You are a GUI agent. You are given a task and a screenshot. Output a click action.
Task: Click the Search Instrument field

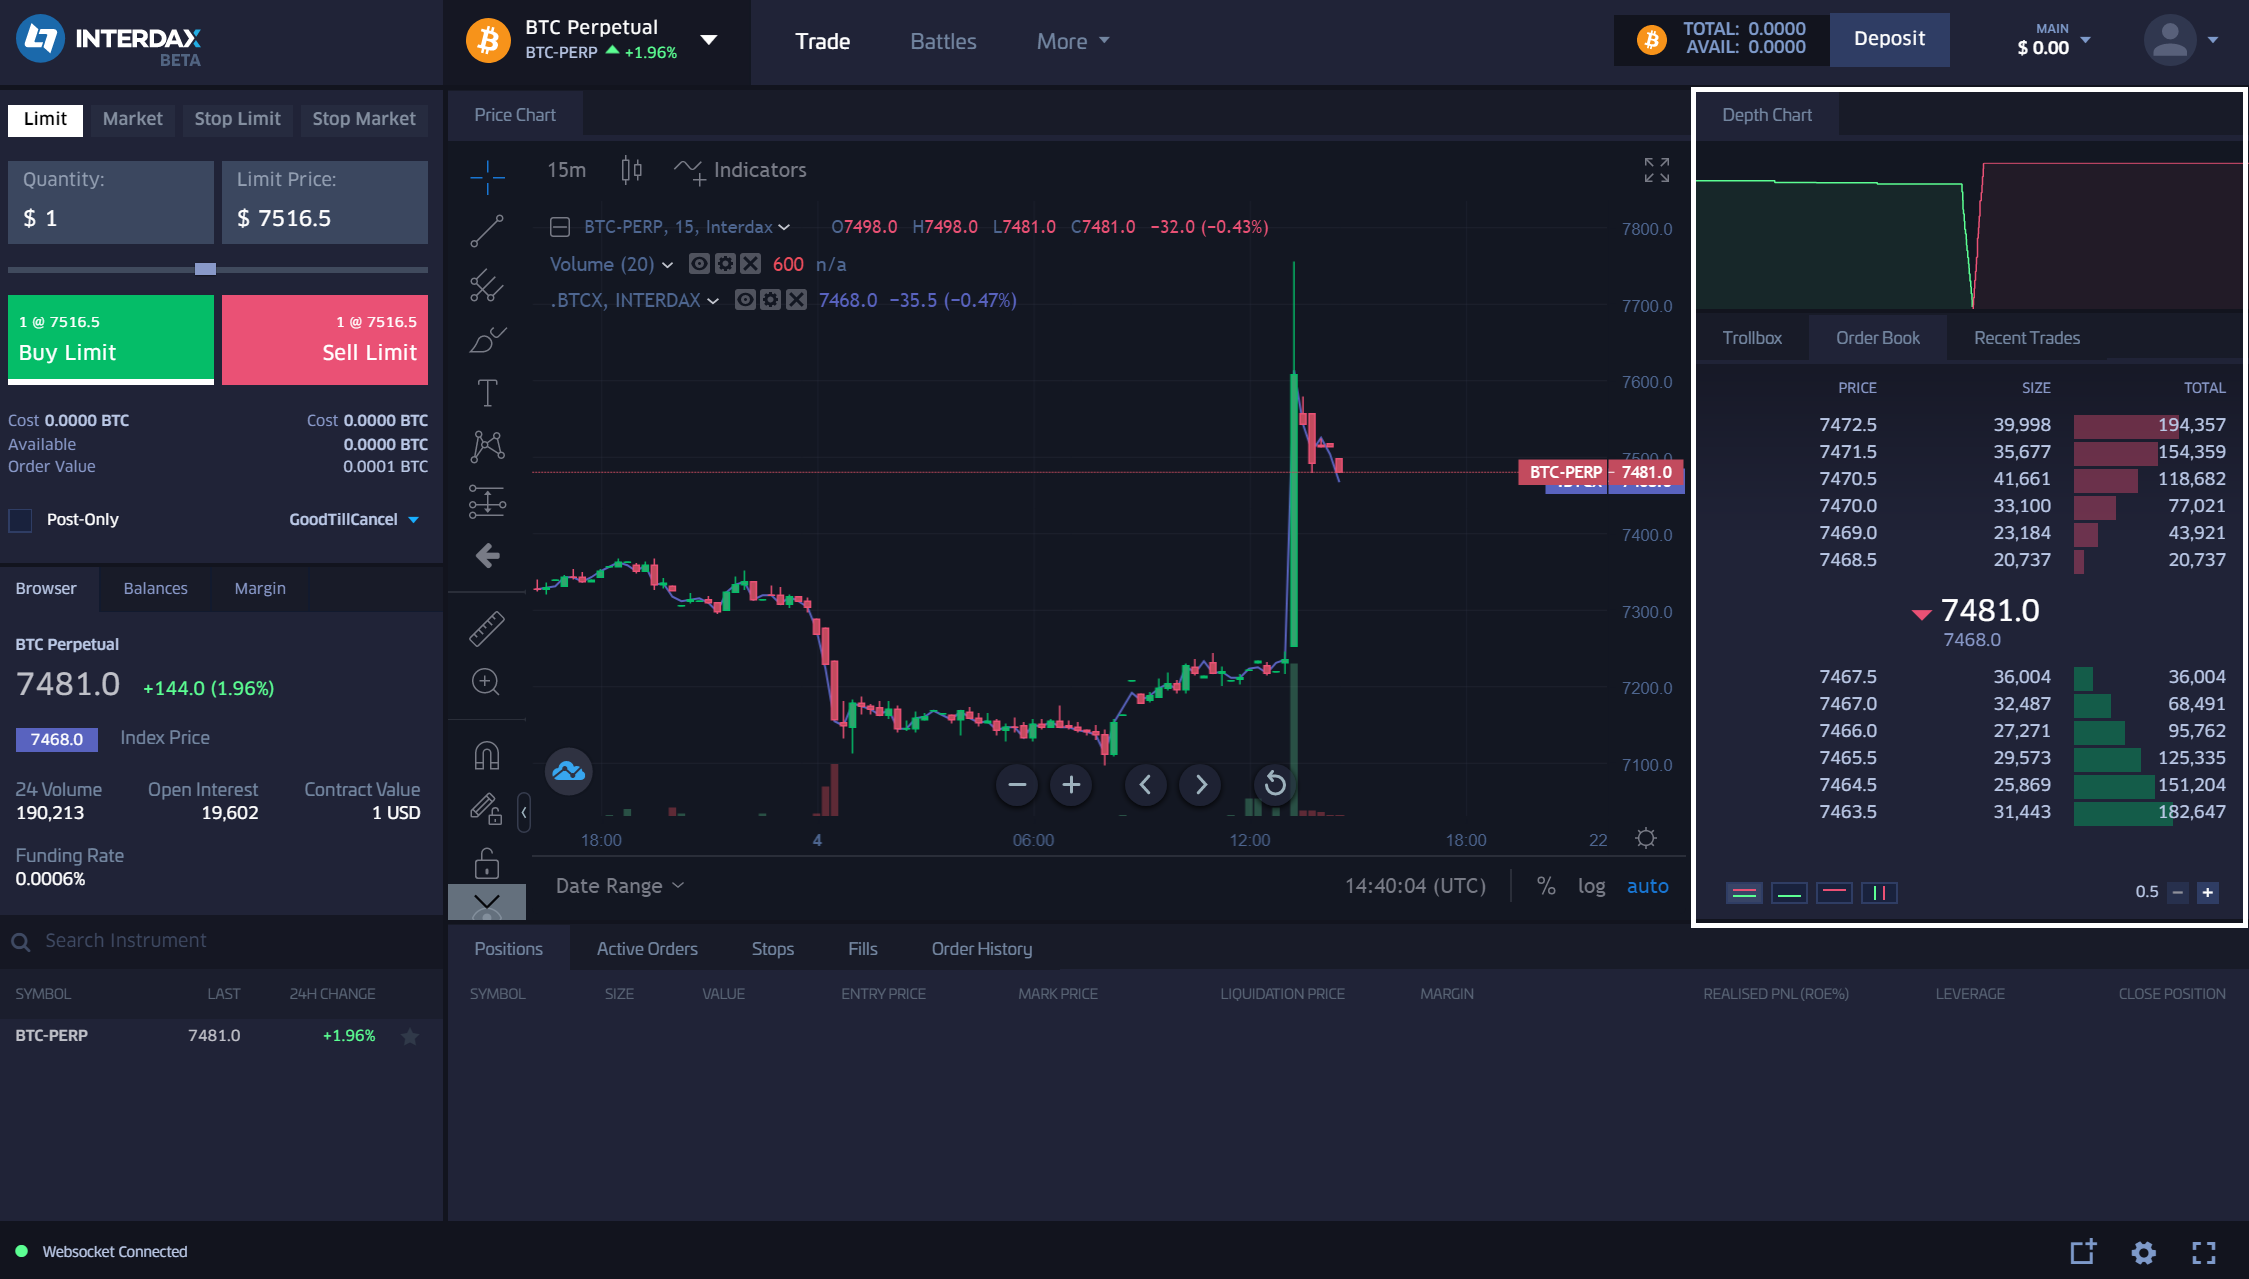[x=222, y=941]
